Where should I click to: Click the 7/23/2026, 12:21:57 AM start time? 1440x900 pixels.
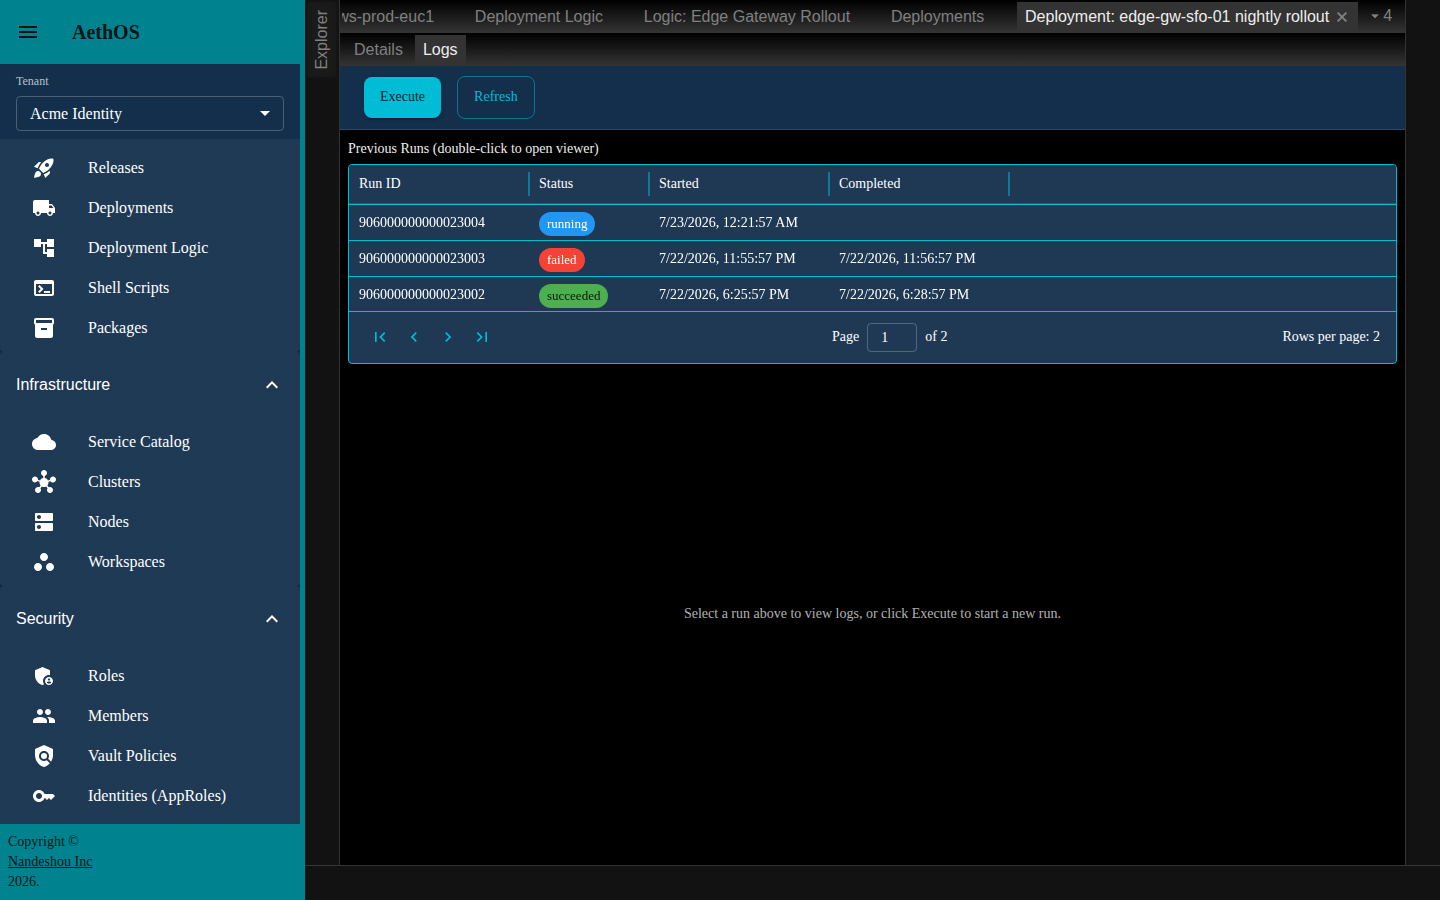(x=728, y=222)
